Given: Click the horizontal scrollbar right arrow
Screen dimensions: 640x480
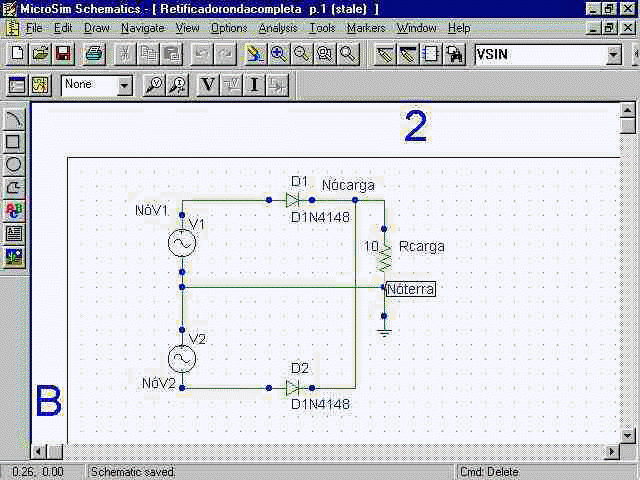Looking at the screenshot, I should point(612,451).
